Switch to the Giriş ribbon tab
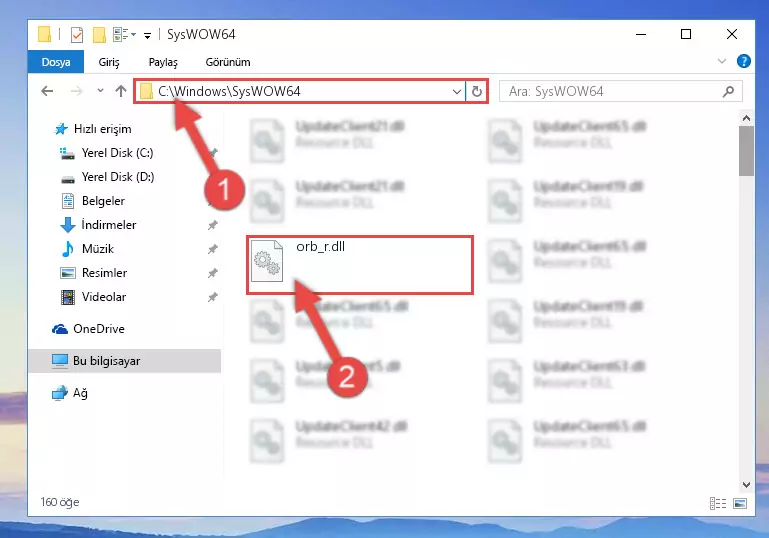Screen dimensions: 769x538 (x=109, y=62)
